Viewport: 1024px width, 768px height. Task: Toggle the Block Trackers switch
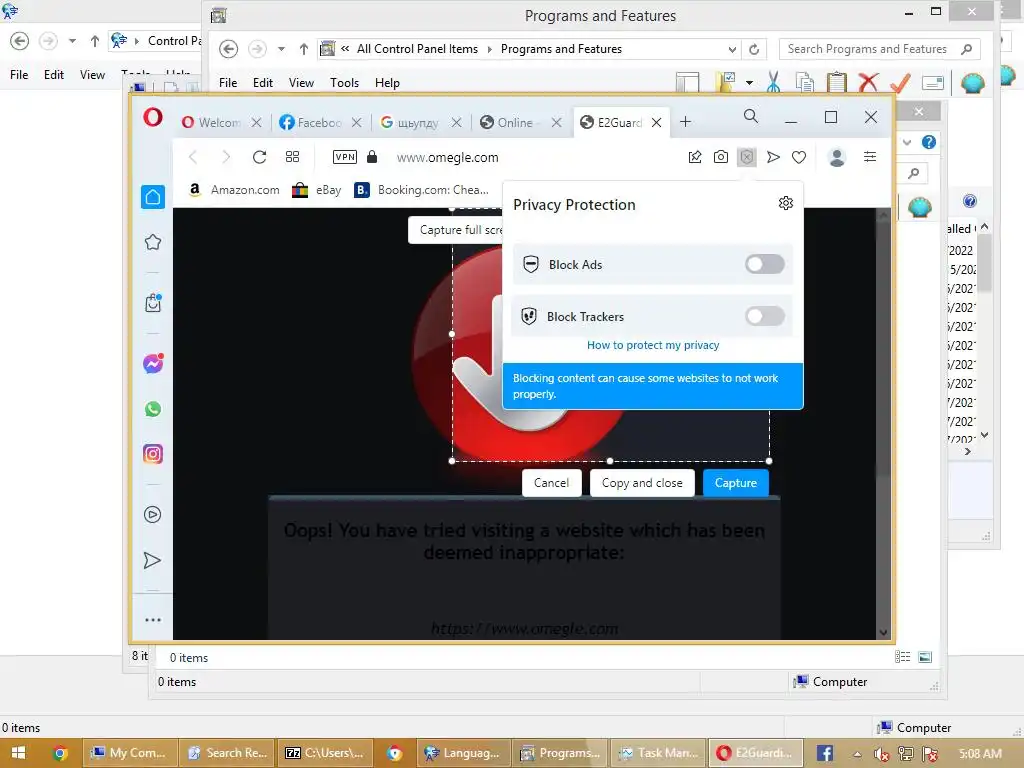pos(765,316)
